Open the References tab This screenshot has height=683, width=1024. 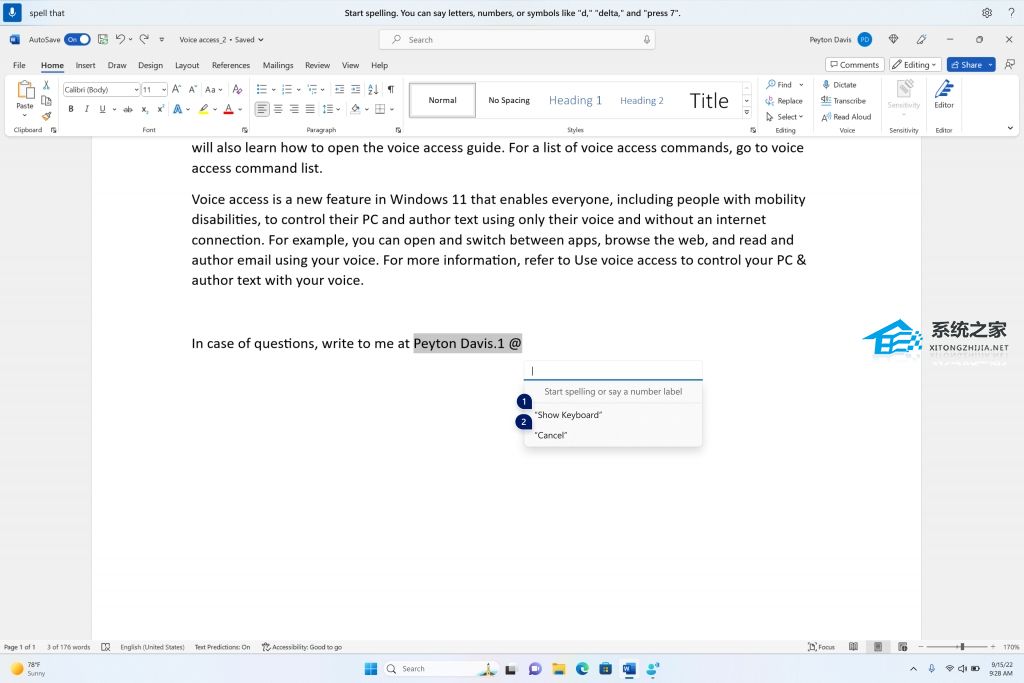coord(232,65)
